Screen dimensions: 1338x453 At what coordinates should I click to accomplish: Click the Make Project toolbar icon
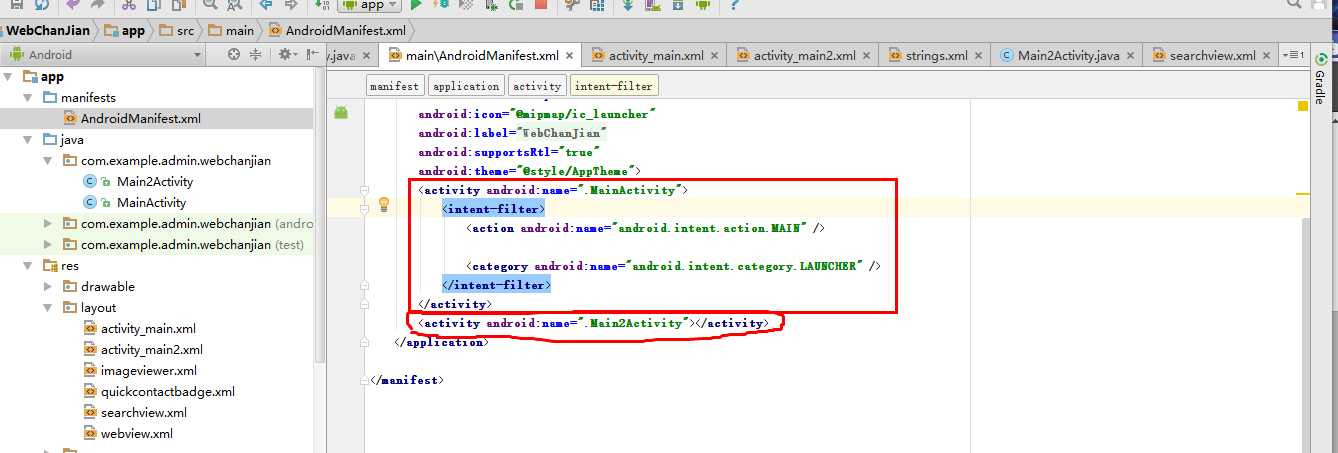click(322, 5)
